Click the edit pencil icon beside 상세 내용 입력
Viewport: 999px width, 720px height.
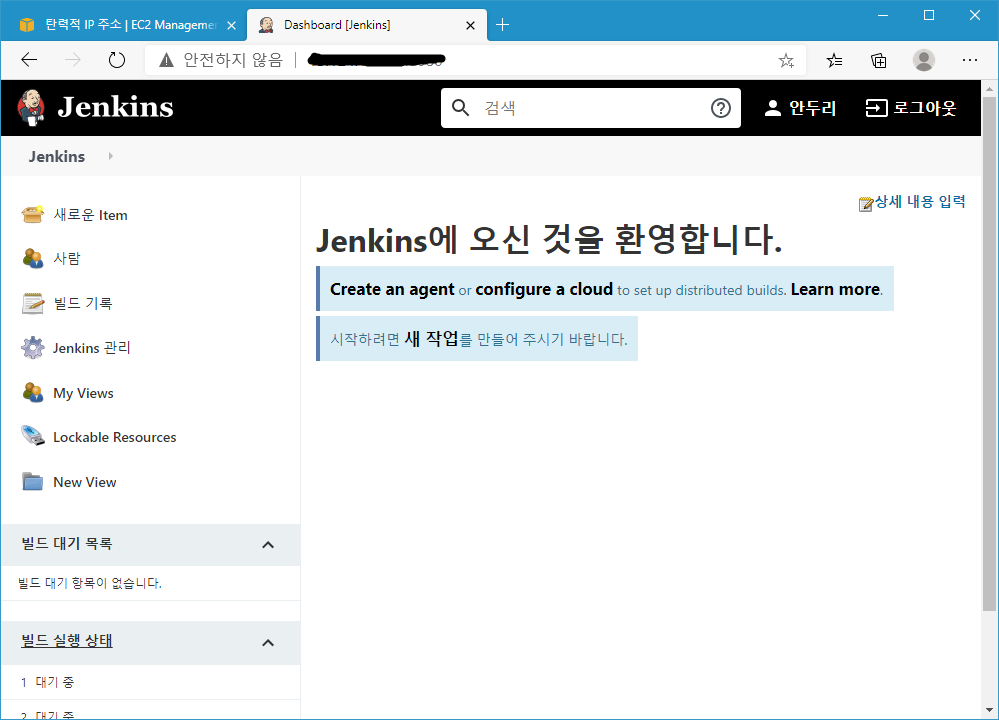(x=866, y=204)
